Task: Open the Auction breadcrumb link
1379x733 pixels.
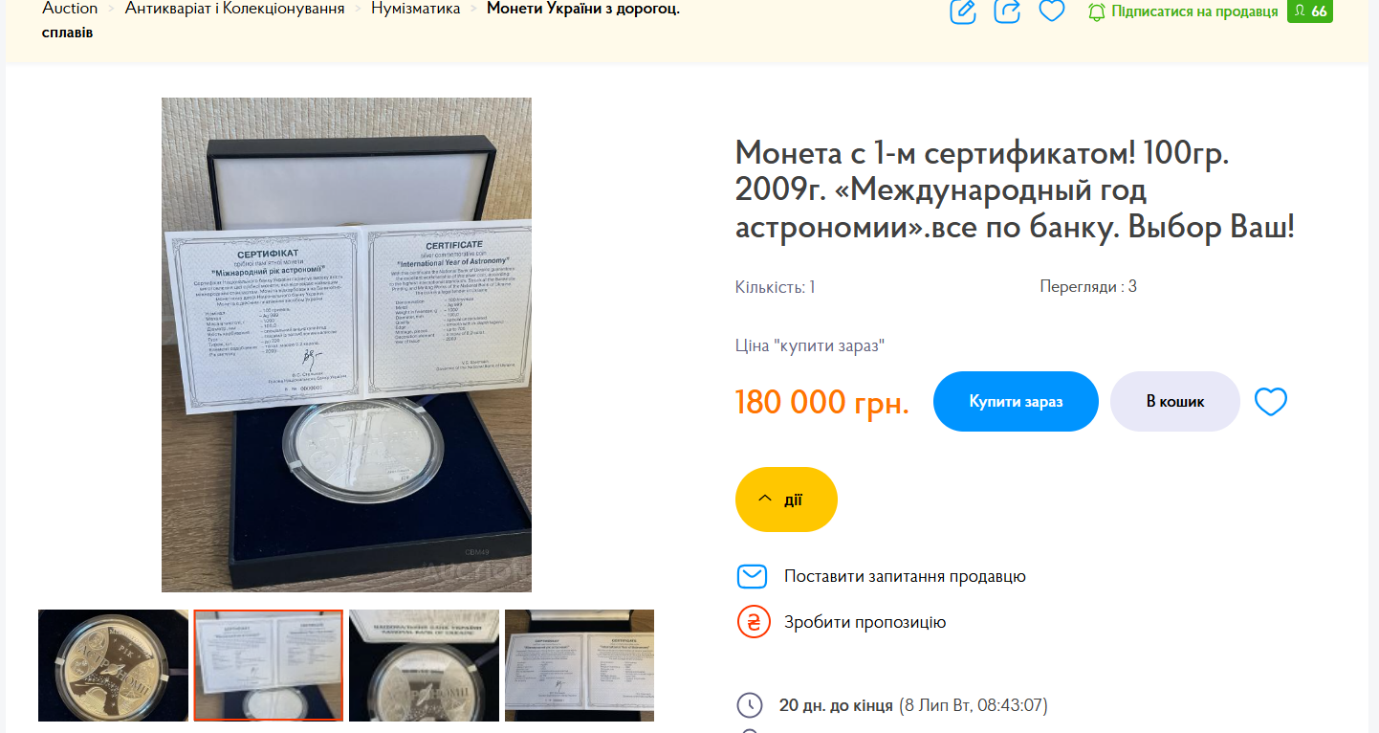Action: tap(70, 9)
